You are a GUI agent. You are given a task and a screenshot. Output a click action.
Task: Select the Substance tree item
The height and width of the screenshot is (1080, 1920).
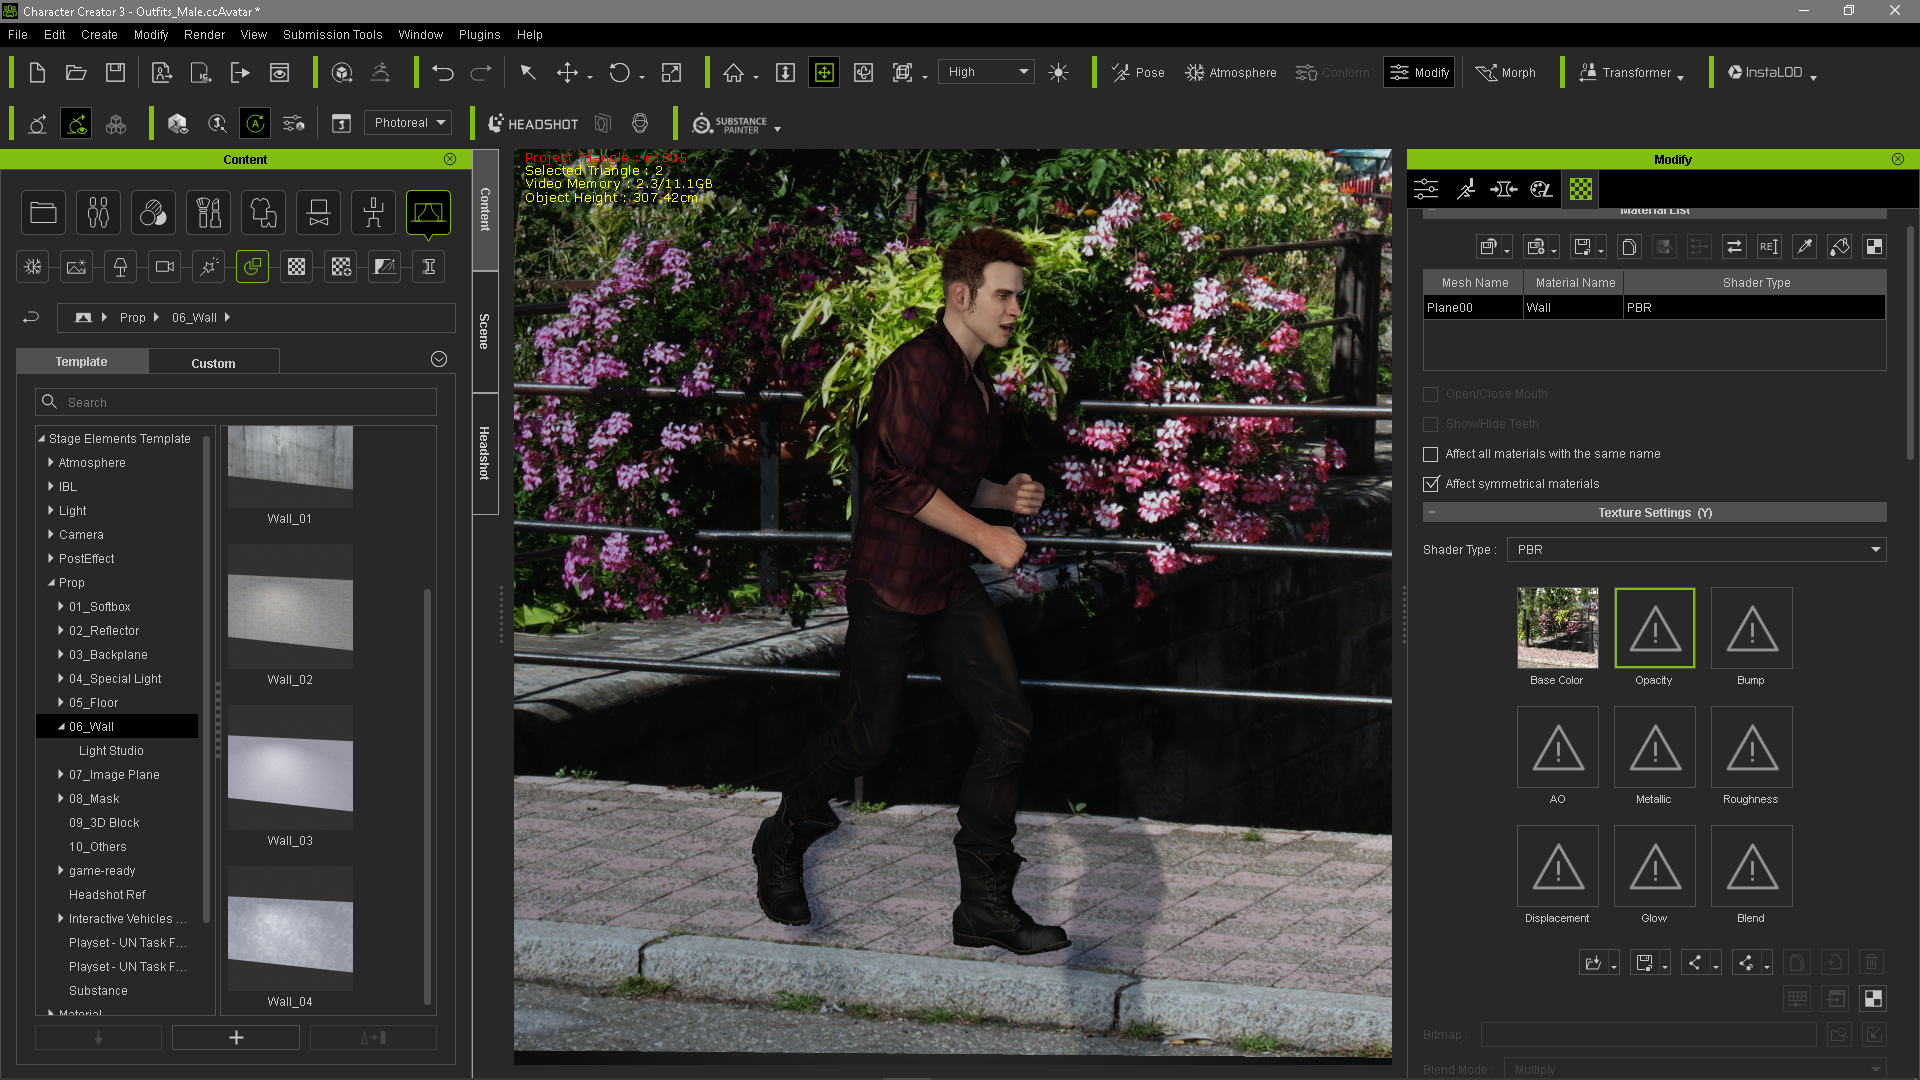98,990
